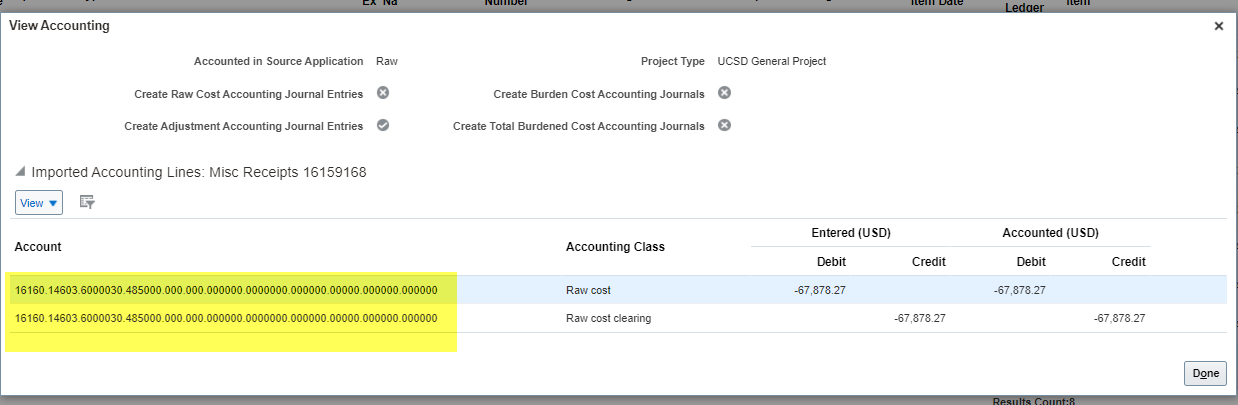Click the Account column header
The width and height of the screenshot is (1238, 405).
click(x=38, y=247)
